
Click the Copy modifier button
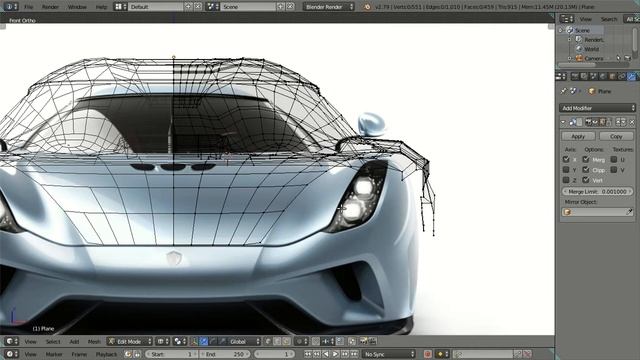(616, 136)
